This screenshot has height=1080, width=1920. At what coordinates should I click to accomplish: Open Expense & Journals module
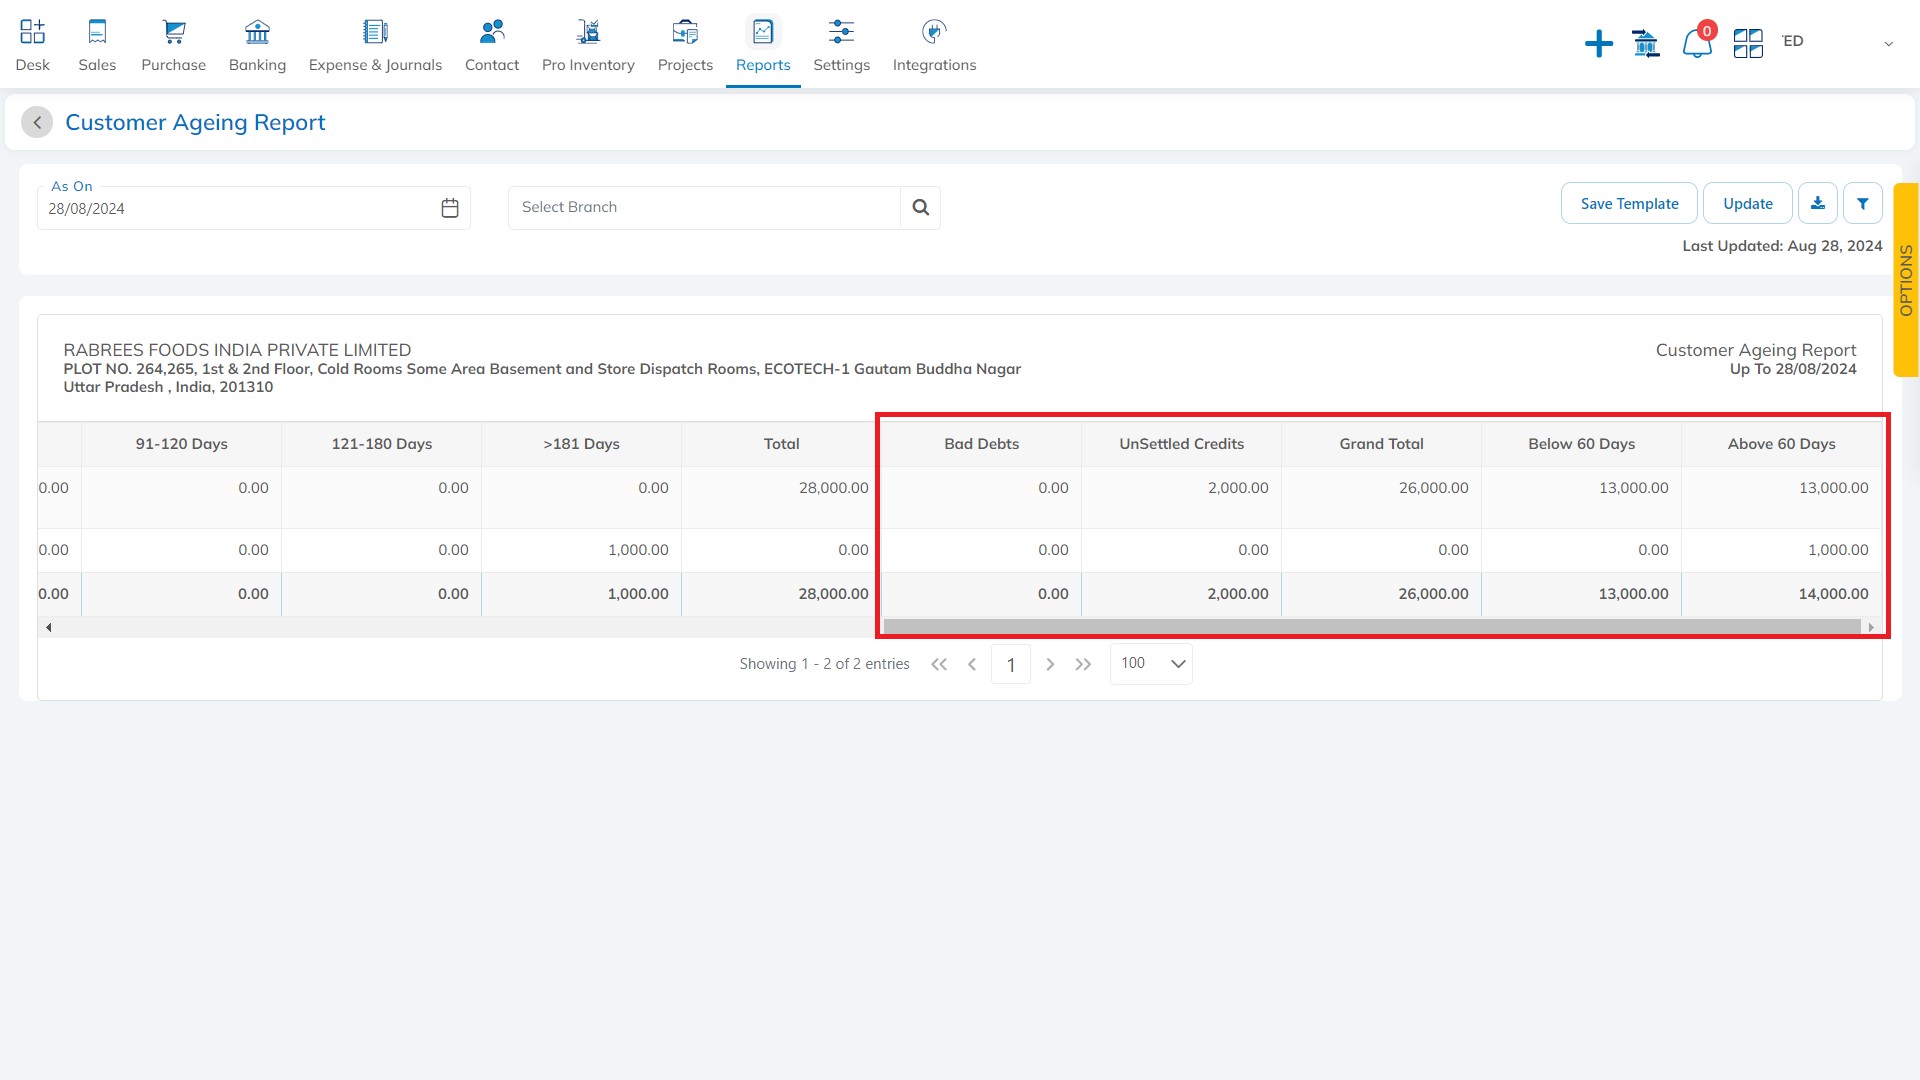point(375,45)
